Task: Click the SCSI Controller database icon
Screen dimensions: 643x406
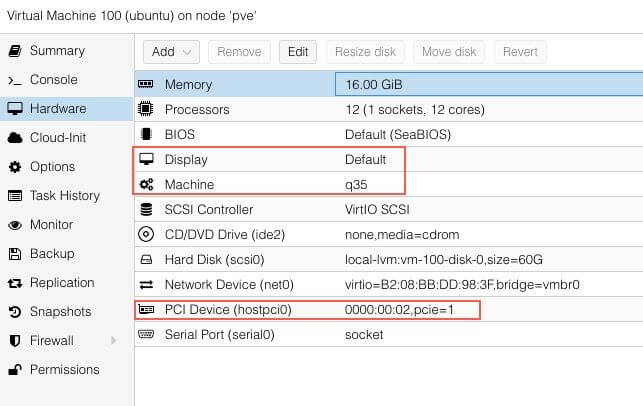Action: [146, 210]
